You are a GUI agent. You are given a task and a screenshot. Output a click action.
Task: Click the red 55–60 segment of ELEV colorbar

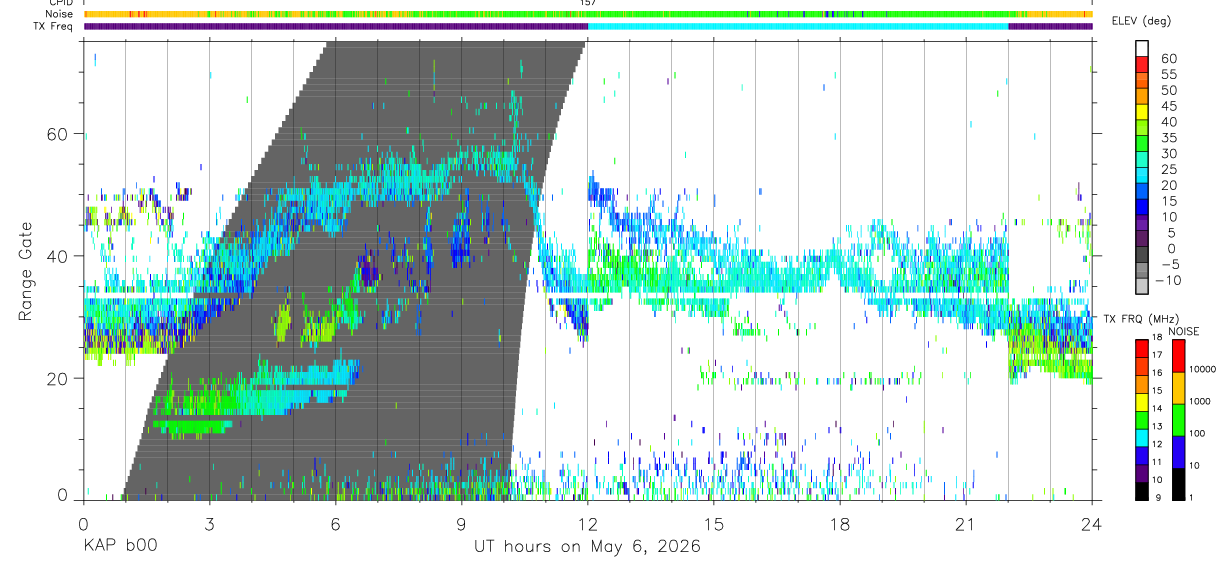[1141, 64]
